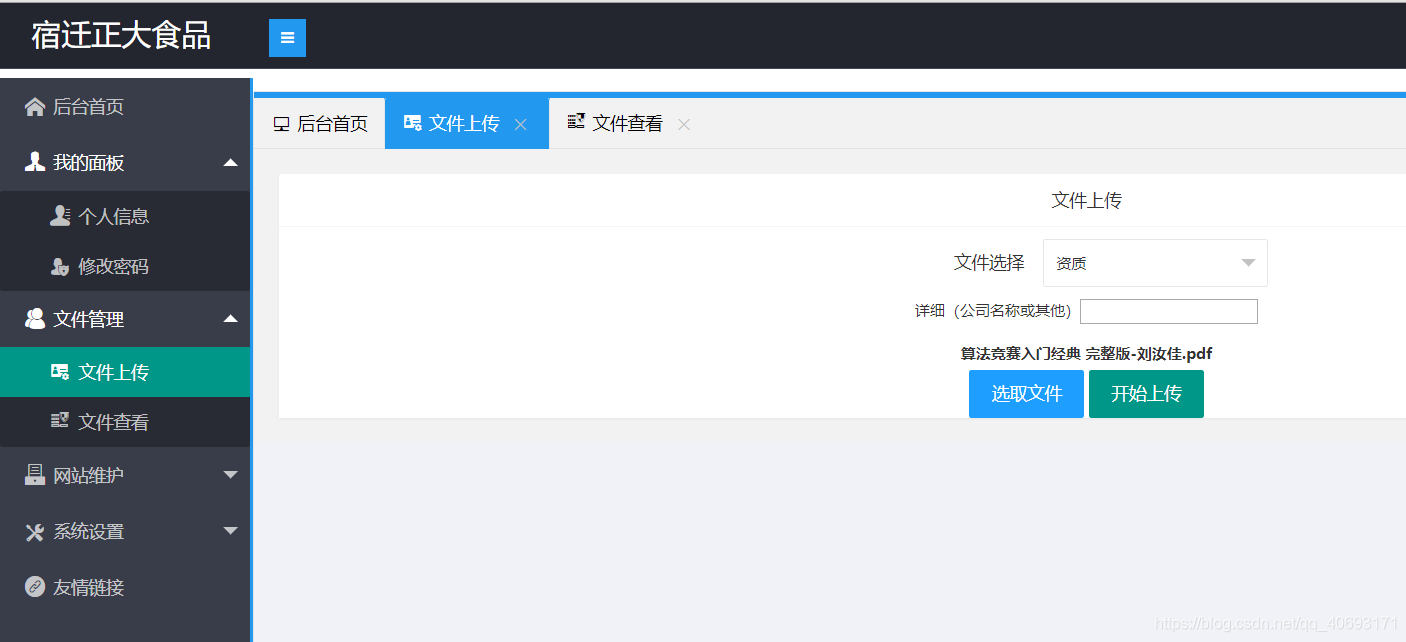
Task: Open the 文件选择 dropdown showing 资质
Action: 1155,263
